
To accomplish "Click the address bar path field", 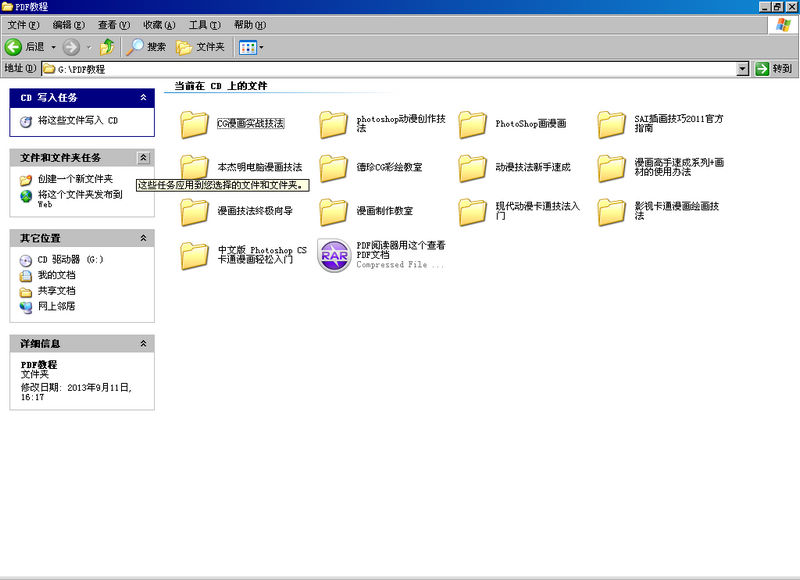I will tap(389, 69).
